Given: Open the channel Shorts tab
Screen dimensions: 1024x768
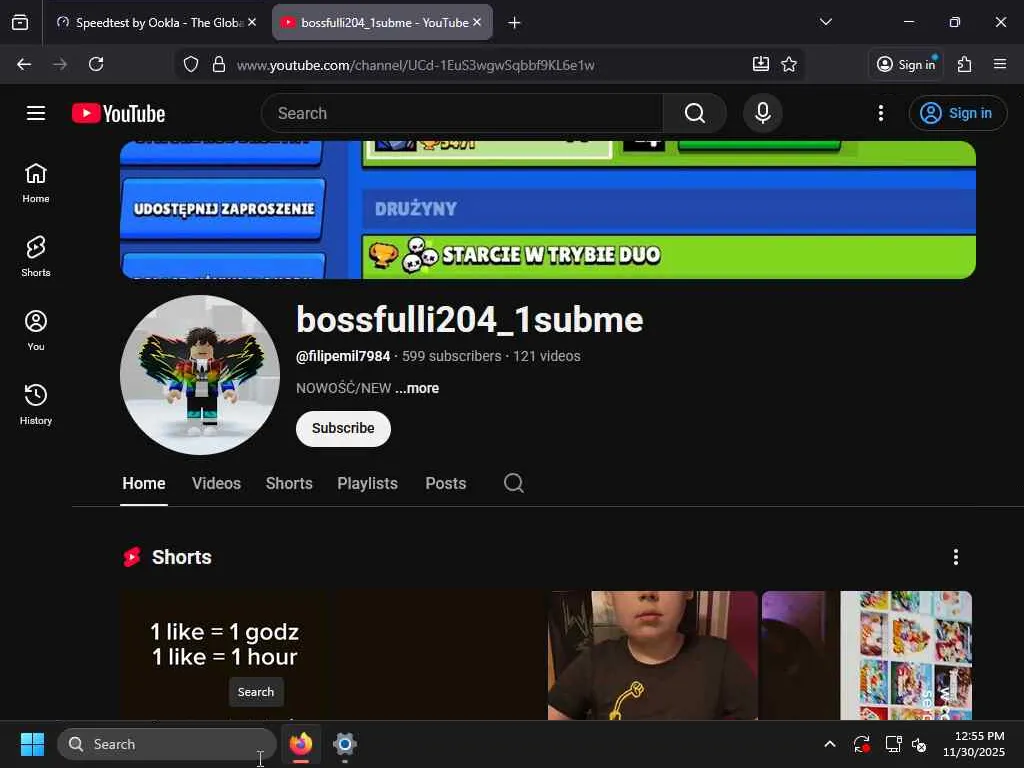Looking at the screenshot, I should pyautogui.click(x=289, y=483).
